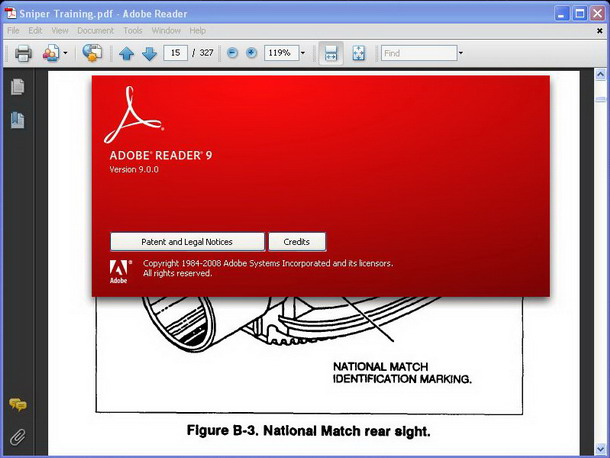The image size is (610, 458).
Task: Open the Comments panel icon
Action: [x=18, y=405]
